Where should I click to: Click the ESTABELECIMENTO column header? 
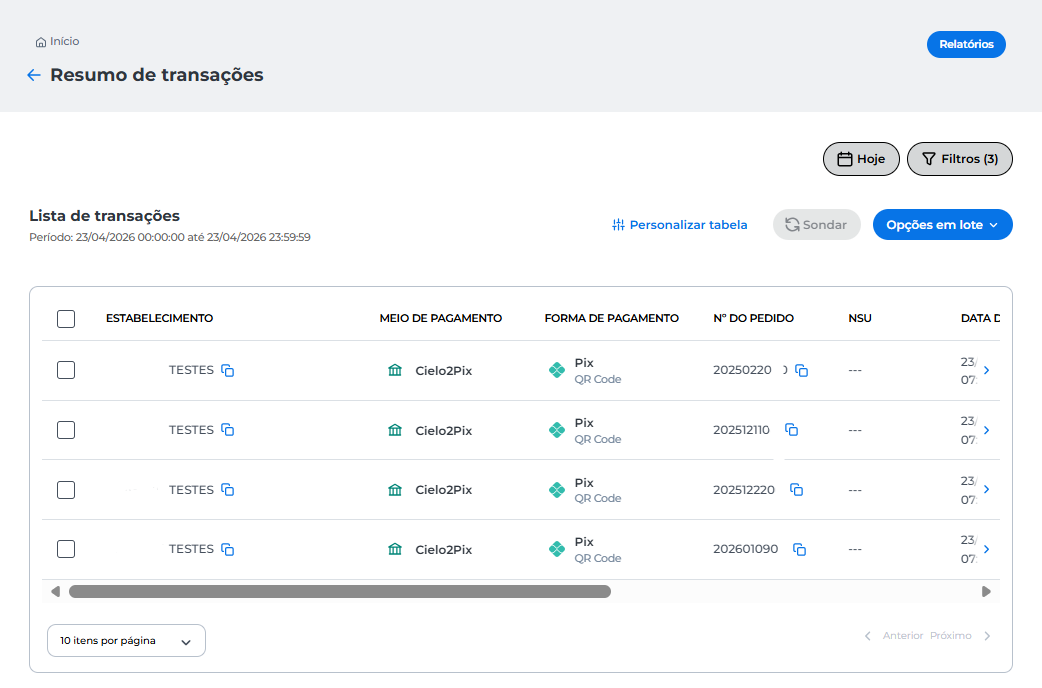pos(159,318)
